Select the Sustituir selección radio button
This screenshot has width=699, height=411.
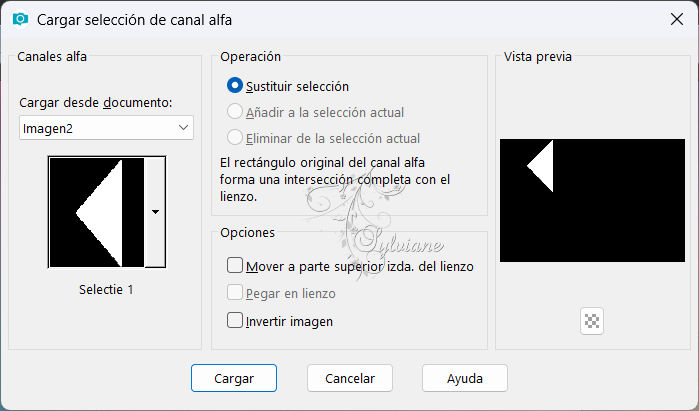coord(234,86)
